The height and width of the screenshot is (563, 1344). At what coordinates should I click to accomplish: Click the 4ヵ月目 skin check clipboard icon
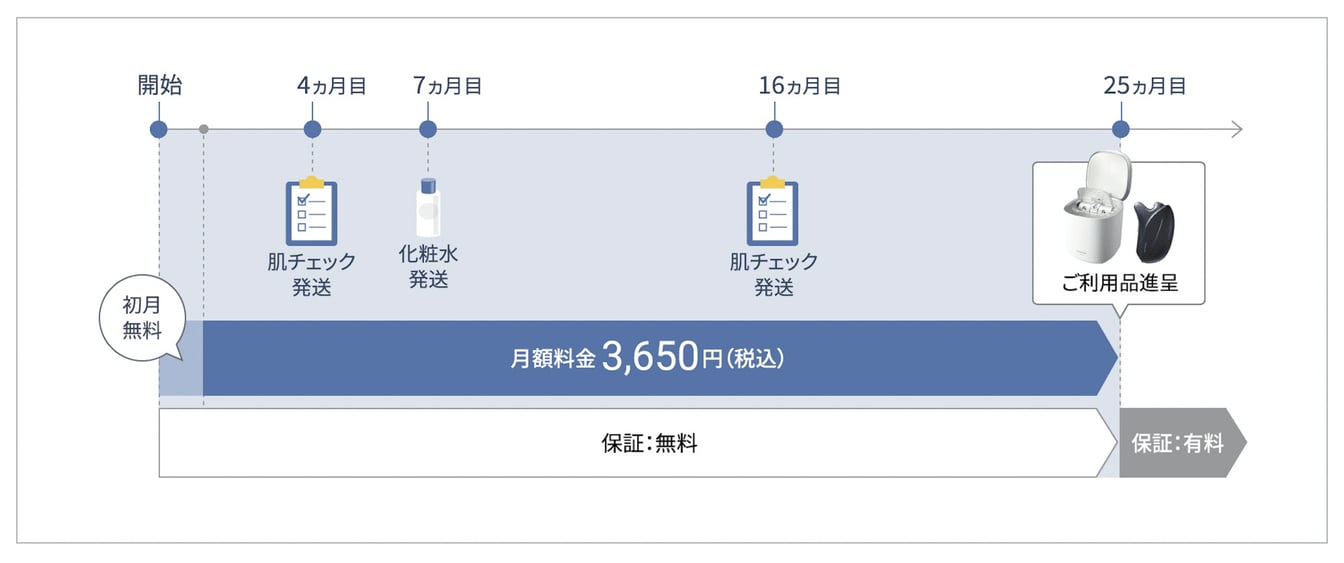(x=312, y=211)
